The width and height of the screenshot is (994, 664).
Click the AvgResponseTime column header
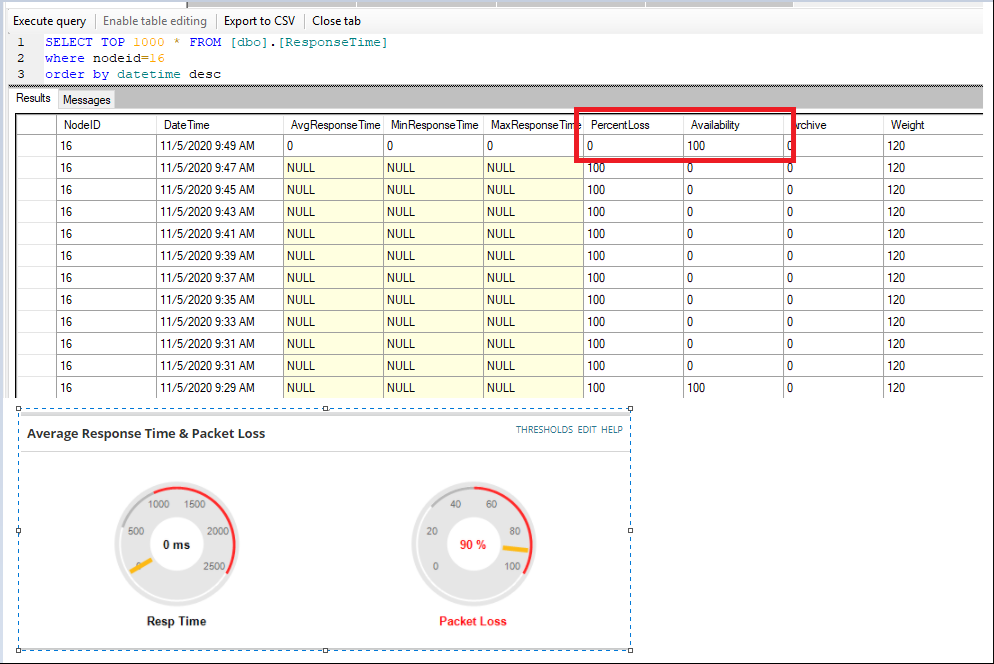pyautogui.click(x=334, y=124)
